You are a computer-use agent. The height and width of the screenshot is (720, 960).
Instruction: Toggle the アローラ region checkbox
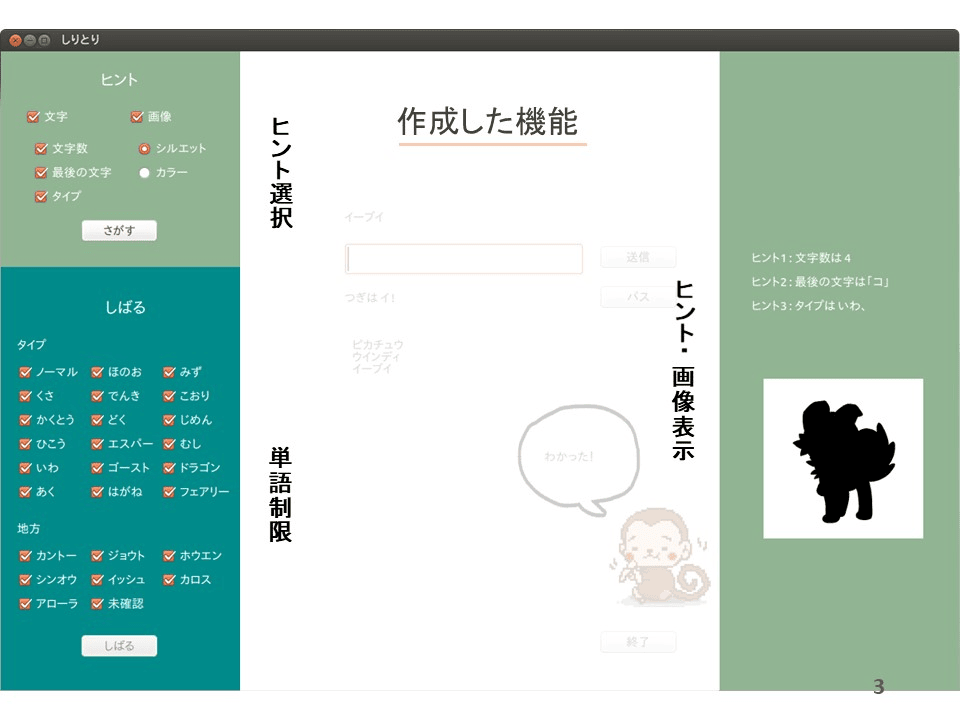click(25, 604)
